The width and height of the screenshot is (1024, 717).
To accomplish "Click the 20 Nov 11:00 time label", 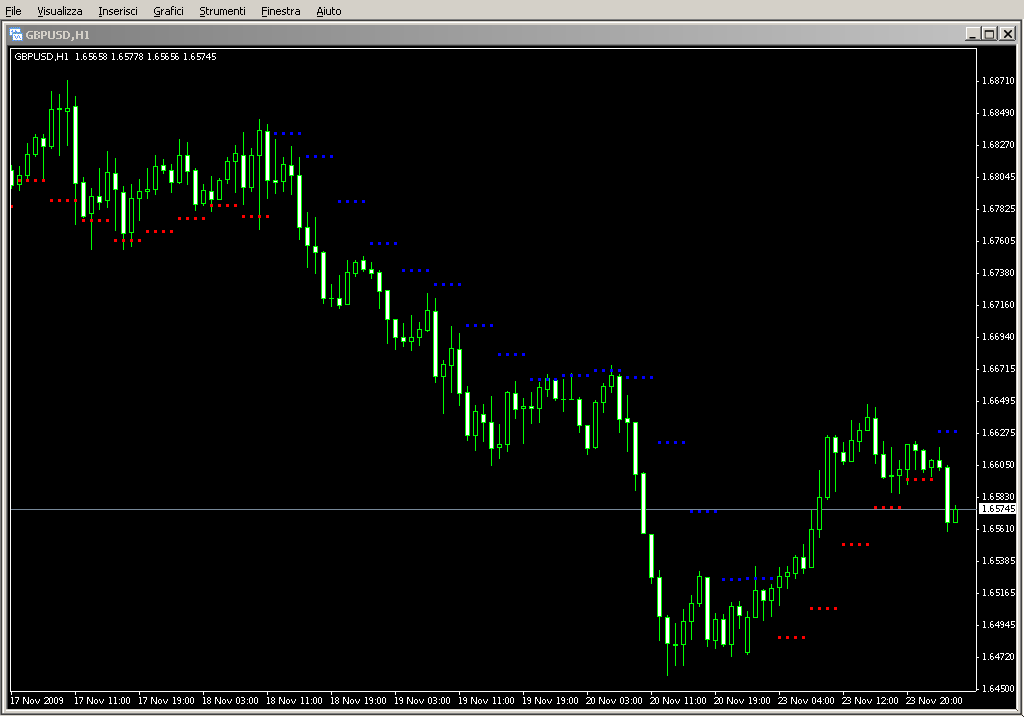I will (679, 700).
